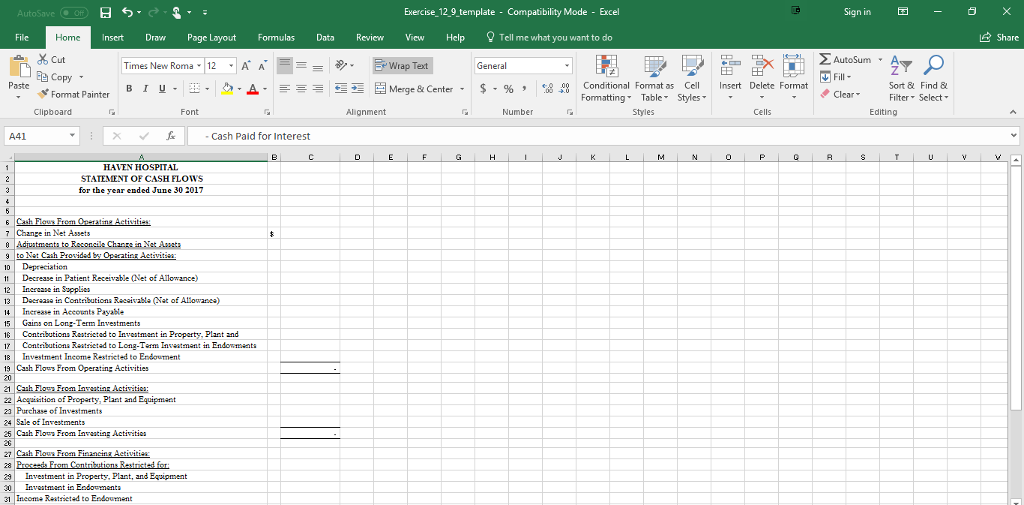Click the formula bar text field
This screenshot has height=505, width=1024.
coord(596,137)
